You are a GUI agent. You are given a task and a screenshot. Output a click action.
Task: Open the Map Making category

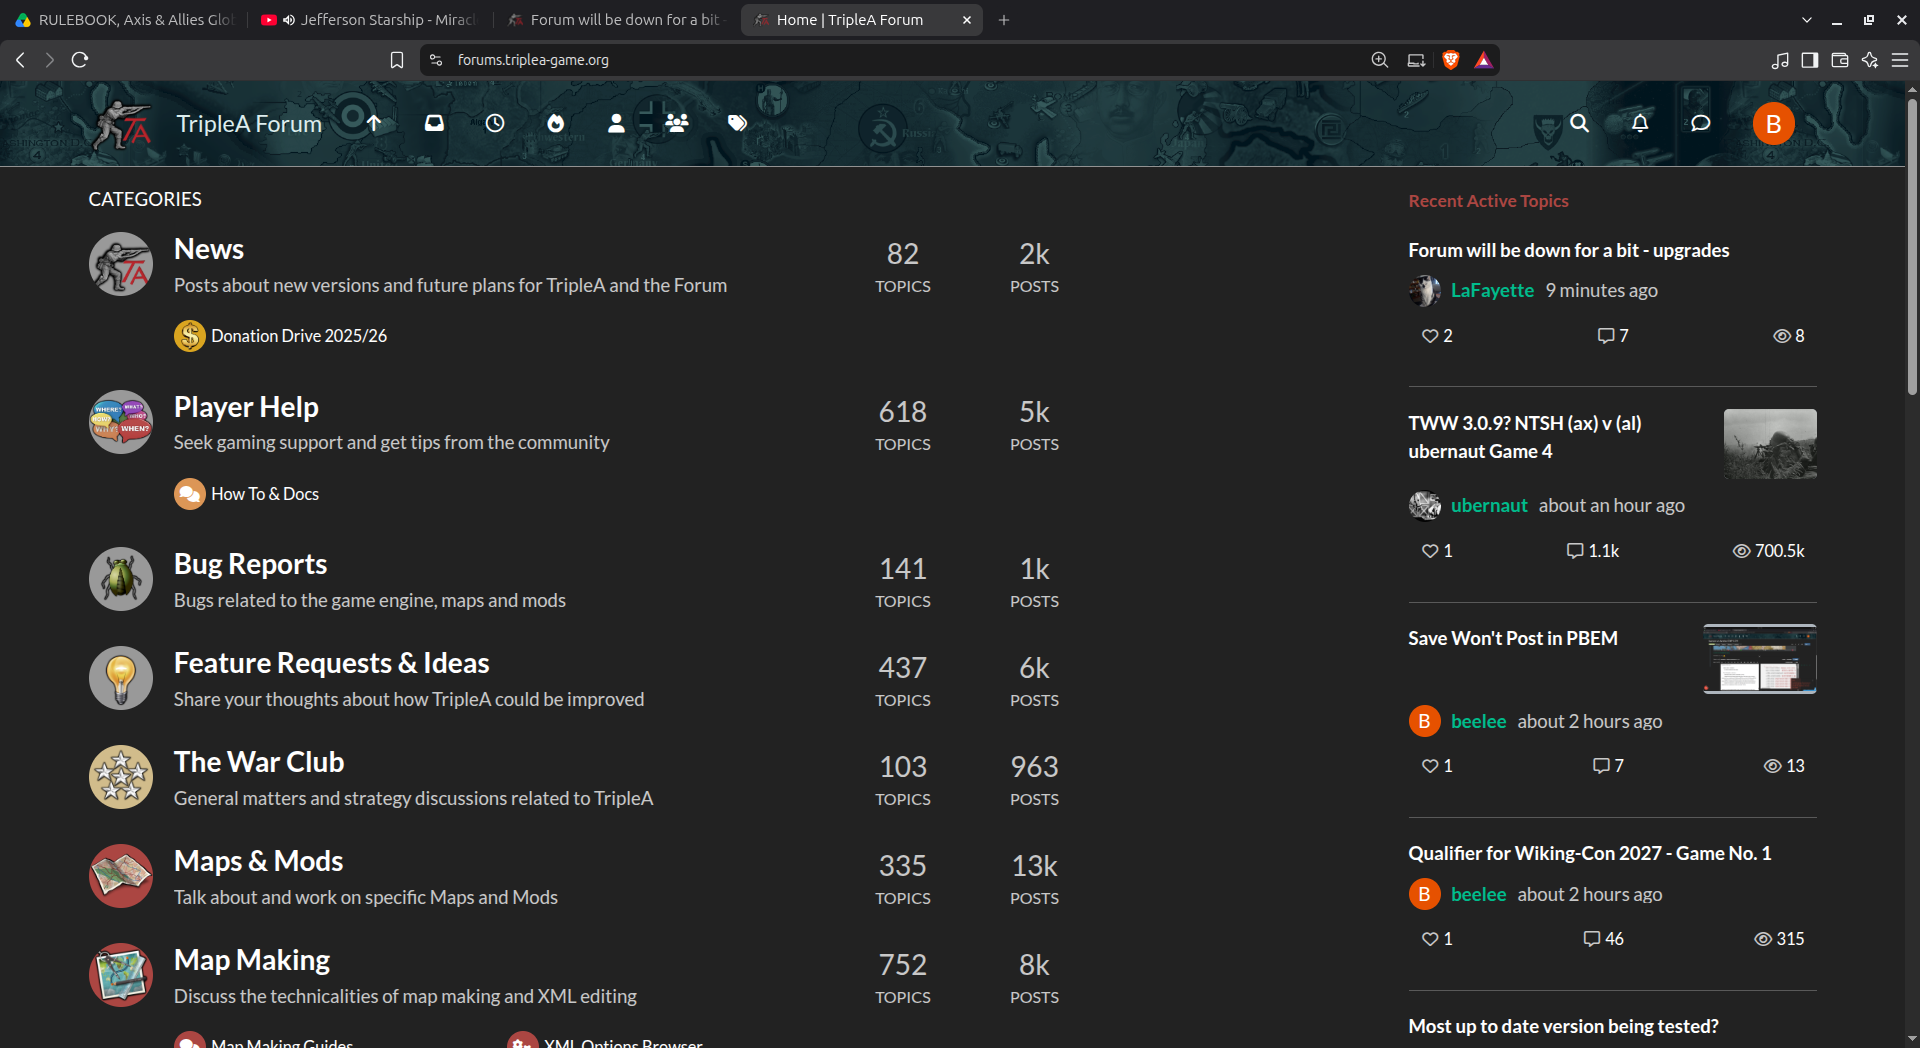click(x=252, y=960)
